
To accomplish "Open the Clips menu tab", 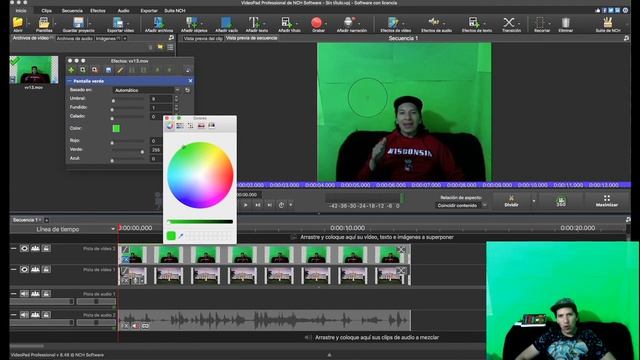I will (47, 11).
